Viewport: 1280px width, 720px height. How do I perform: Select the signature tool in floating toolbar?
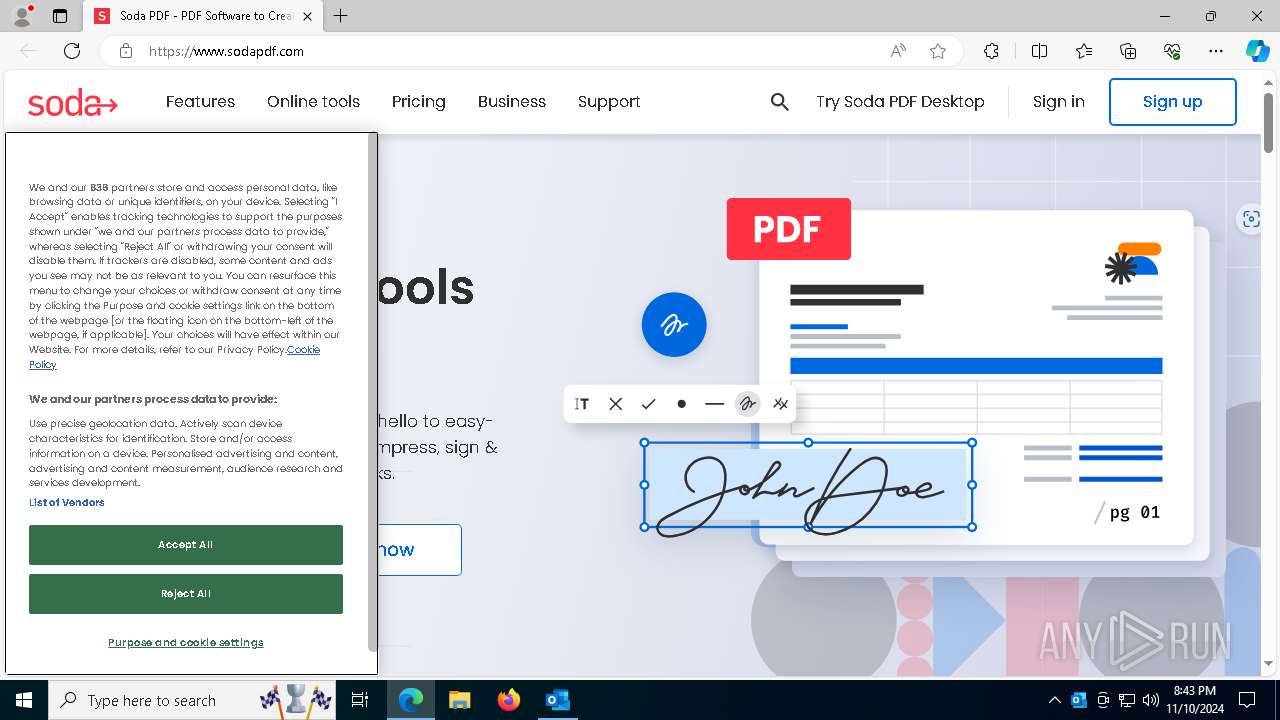[748, 404]
